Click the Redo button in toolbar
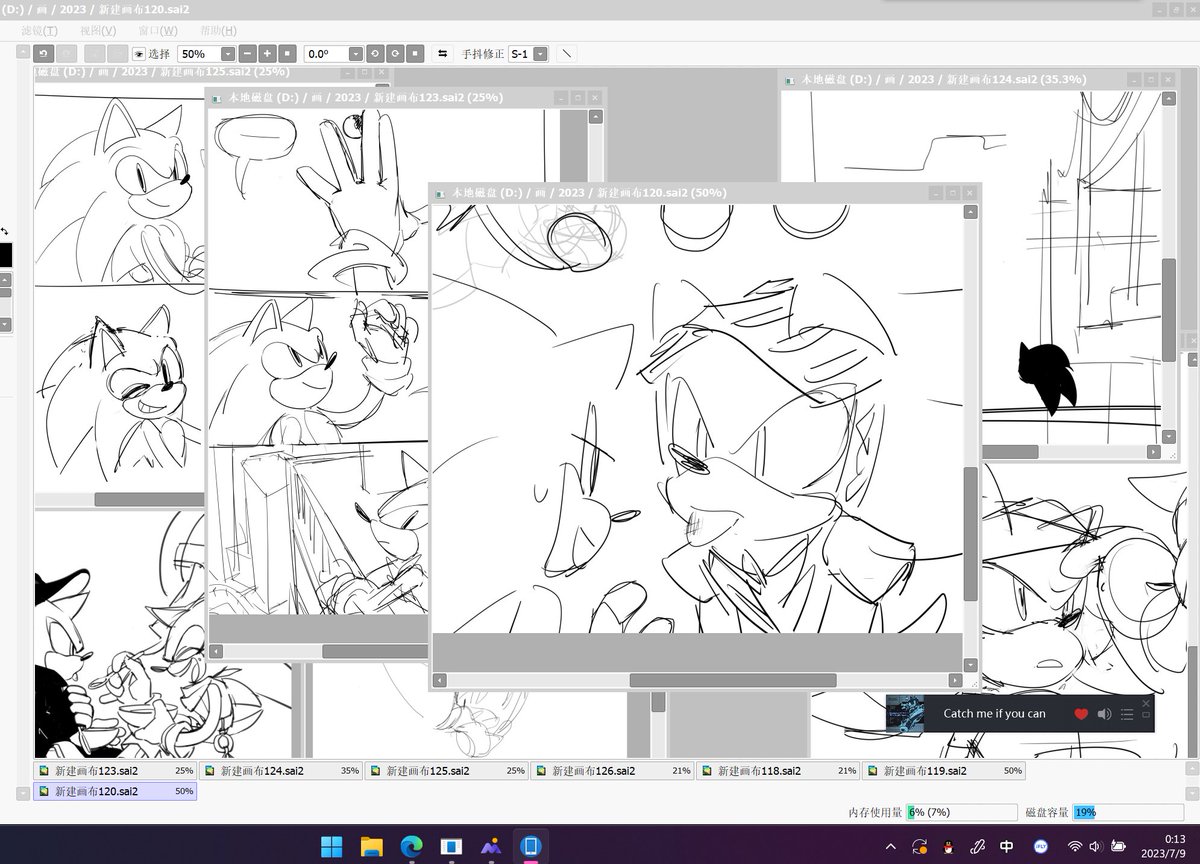 tap(65, 54)
